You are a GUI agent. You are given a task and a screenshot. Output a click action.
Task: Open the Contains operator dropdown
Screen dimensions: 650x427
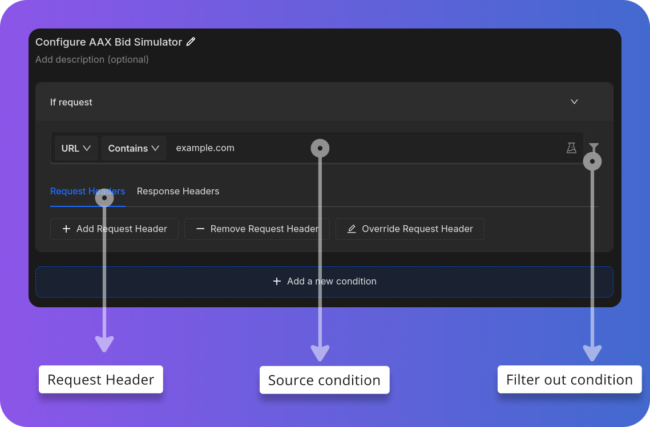134,148
